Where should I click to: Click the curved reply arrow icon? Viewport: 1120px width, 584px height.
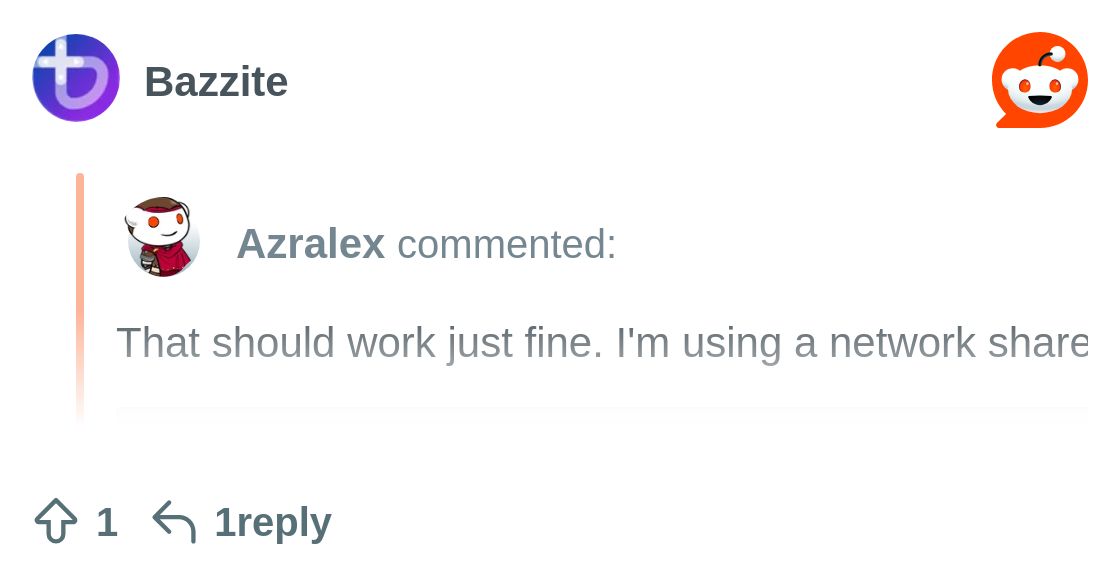[174, 522]
